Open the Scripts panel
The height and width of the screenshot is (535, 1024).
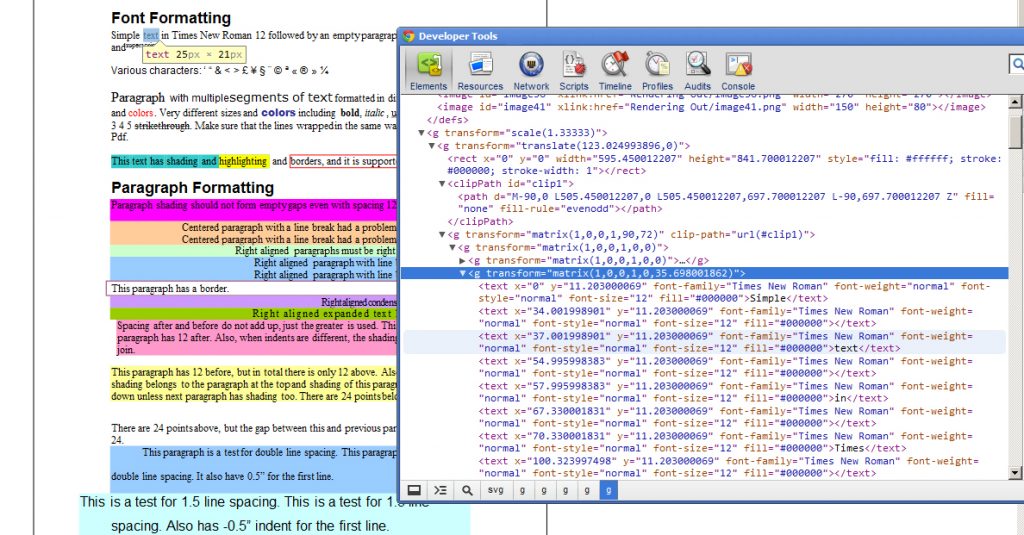click(573, 71)
